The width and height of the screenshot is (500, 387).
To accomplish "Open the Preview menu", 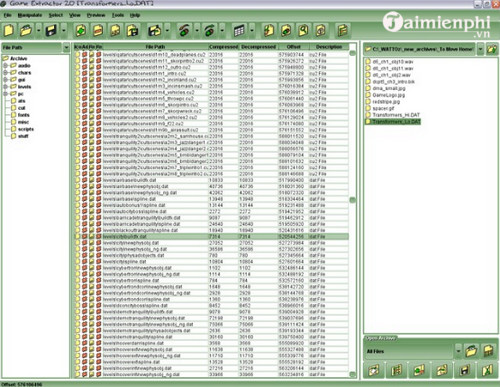I will point(96,15).
